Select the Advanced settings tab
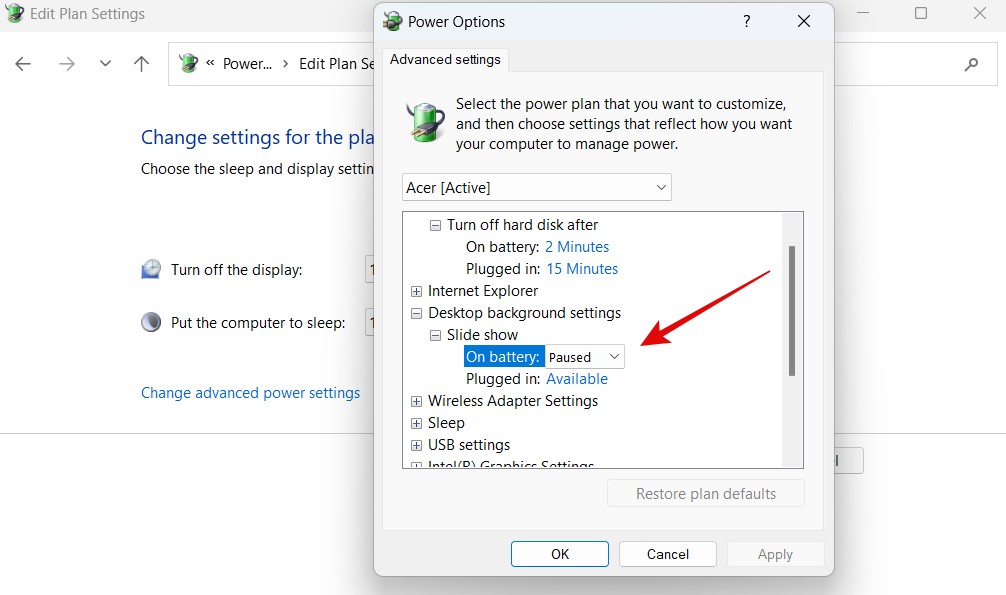Image resolution: width=1006 pixels, height=595 pixels. tap(445, 60)
